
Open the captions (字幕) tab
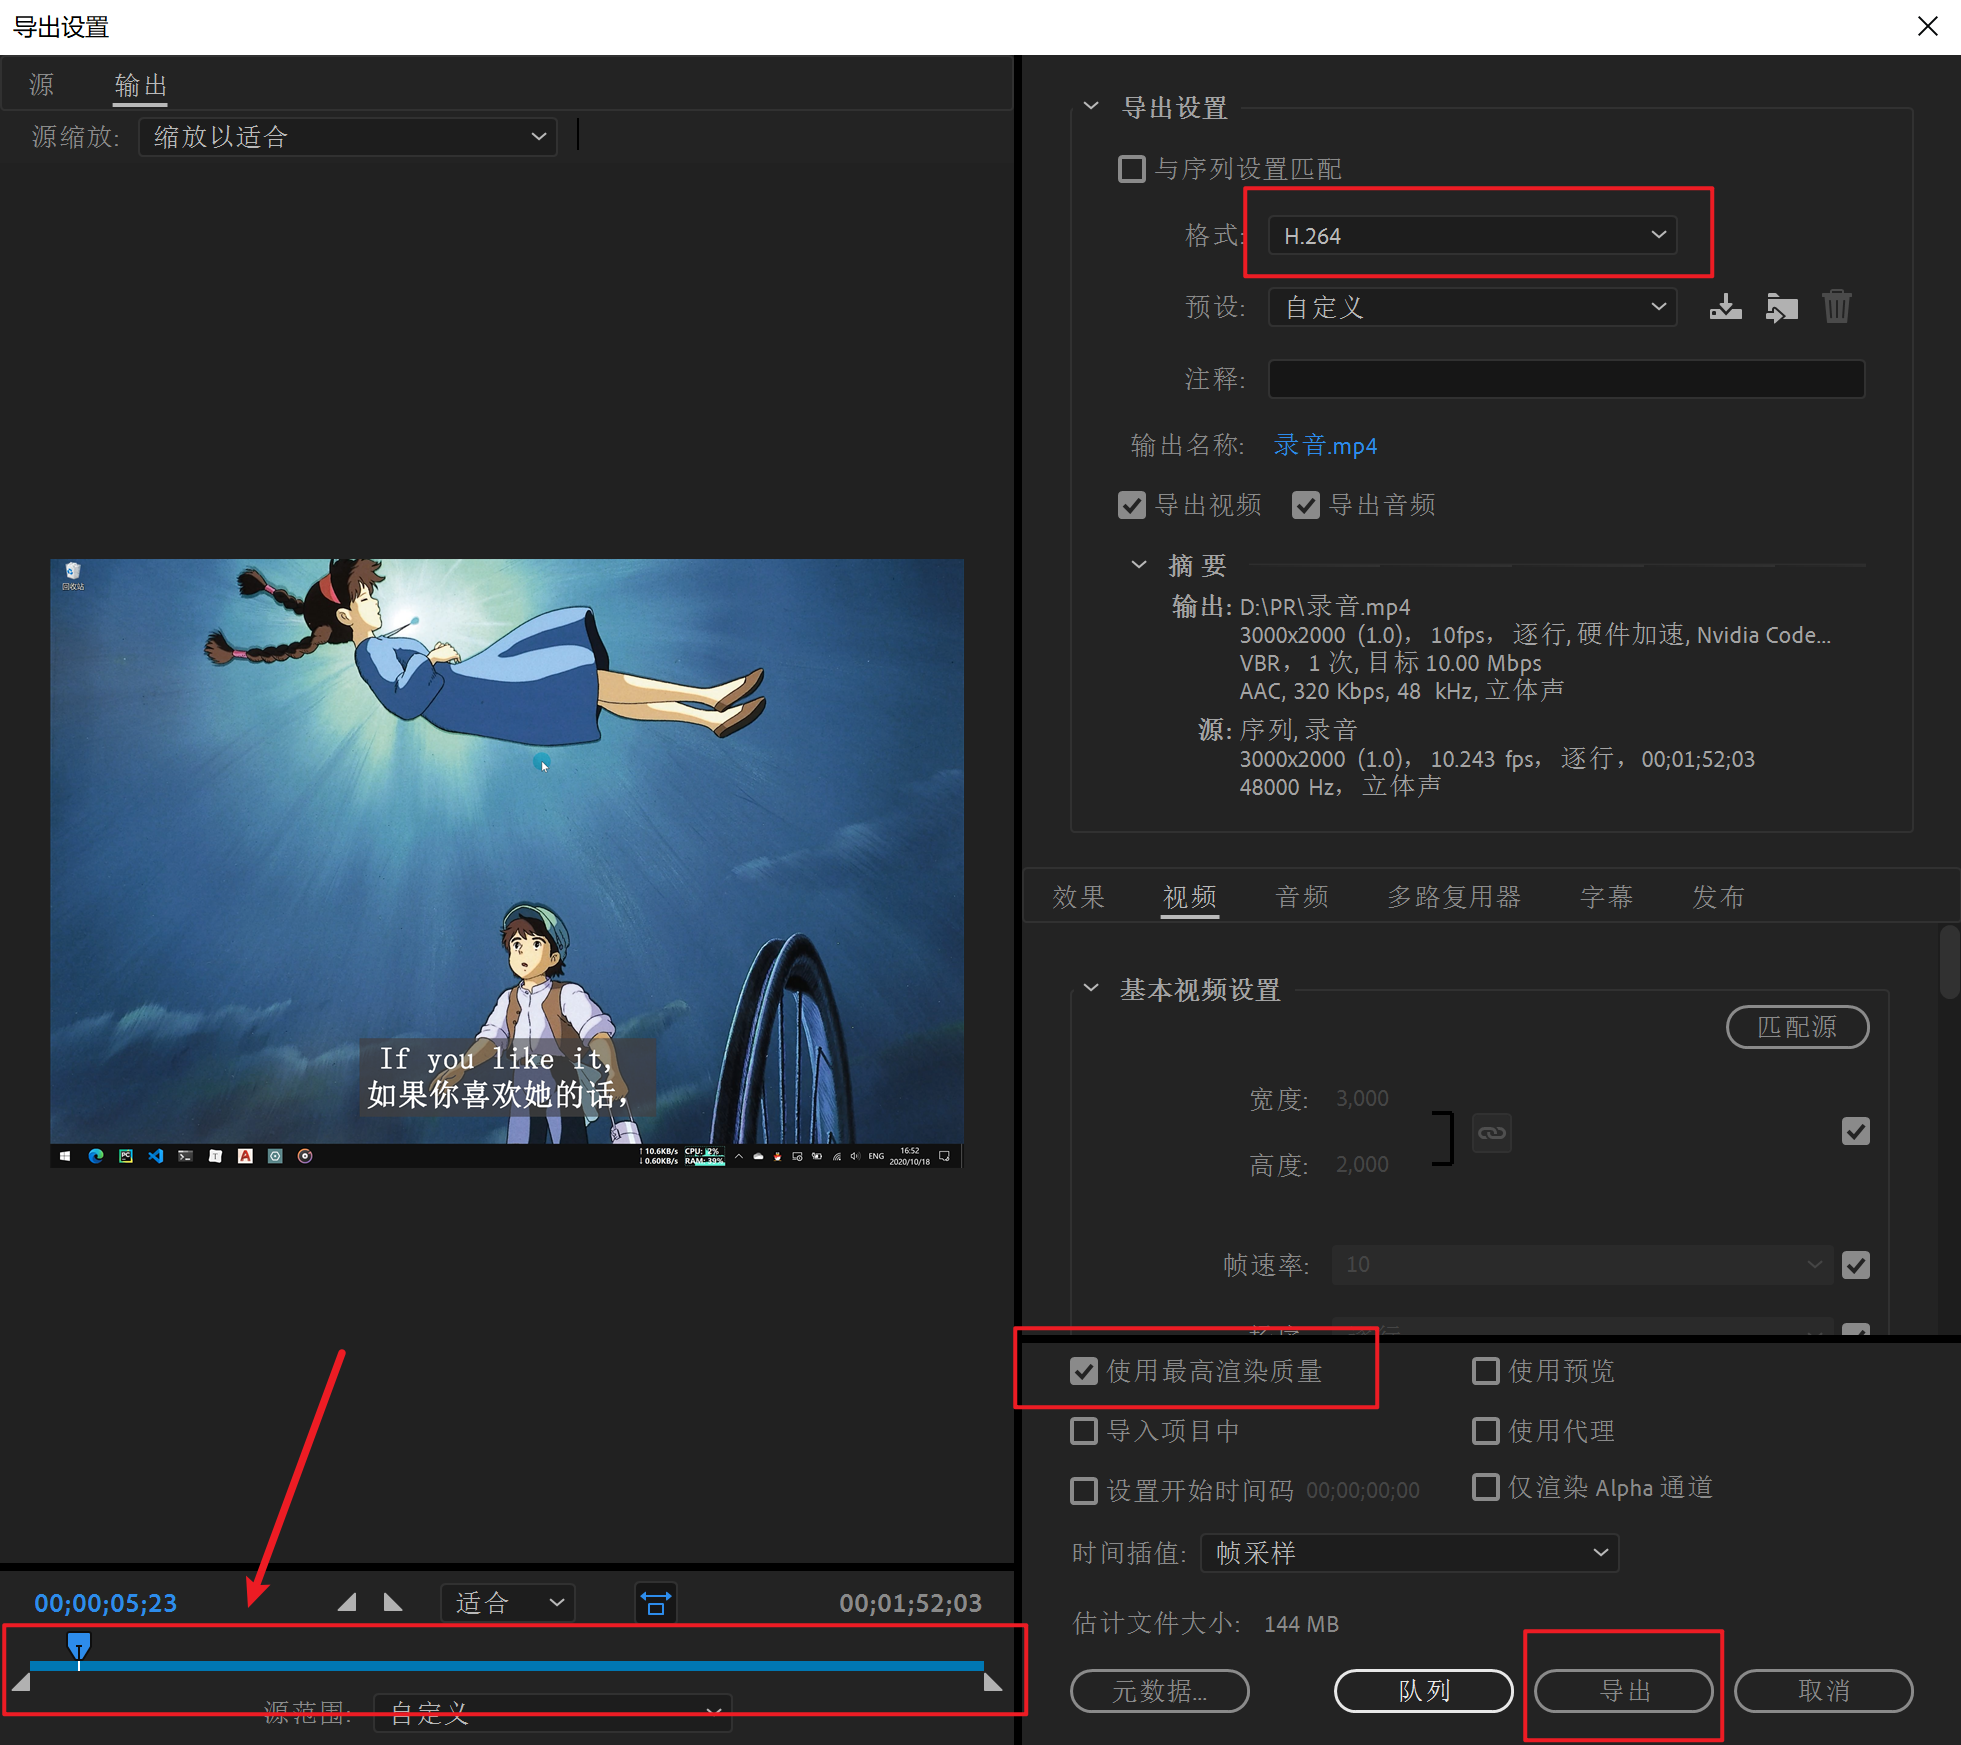click(x=1606, y=897)
